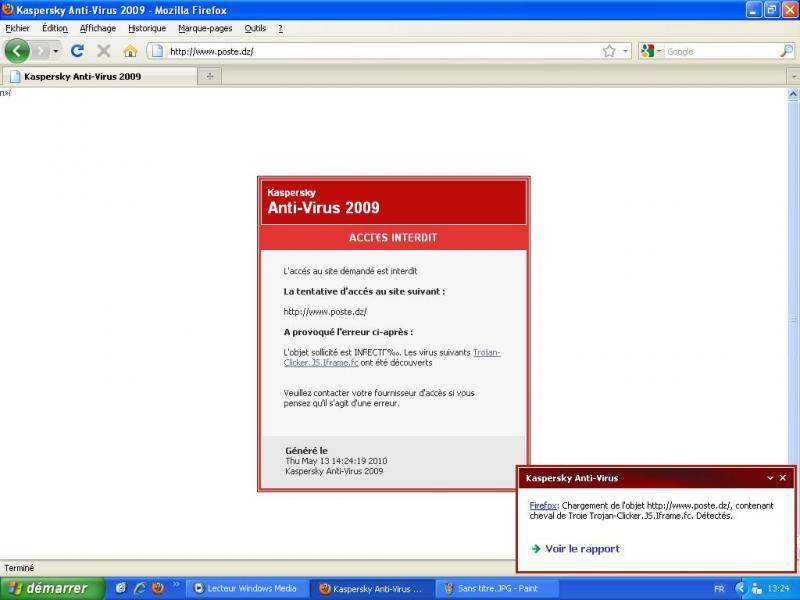Click the search magnifier icon
This screenshot has width=800, height=600.
click(786, 51)
